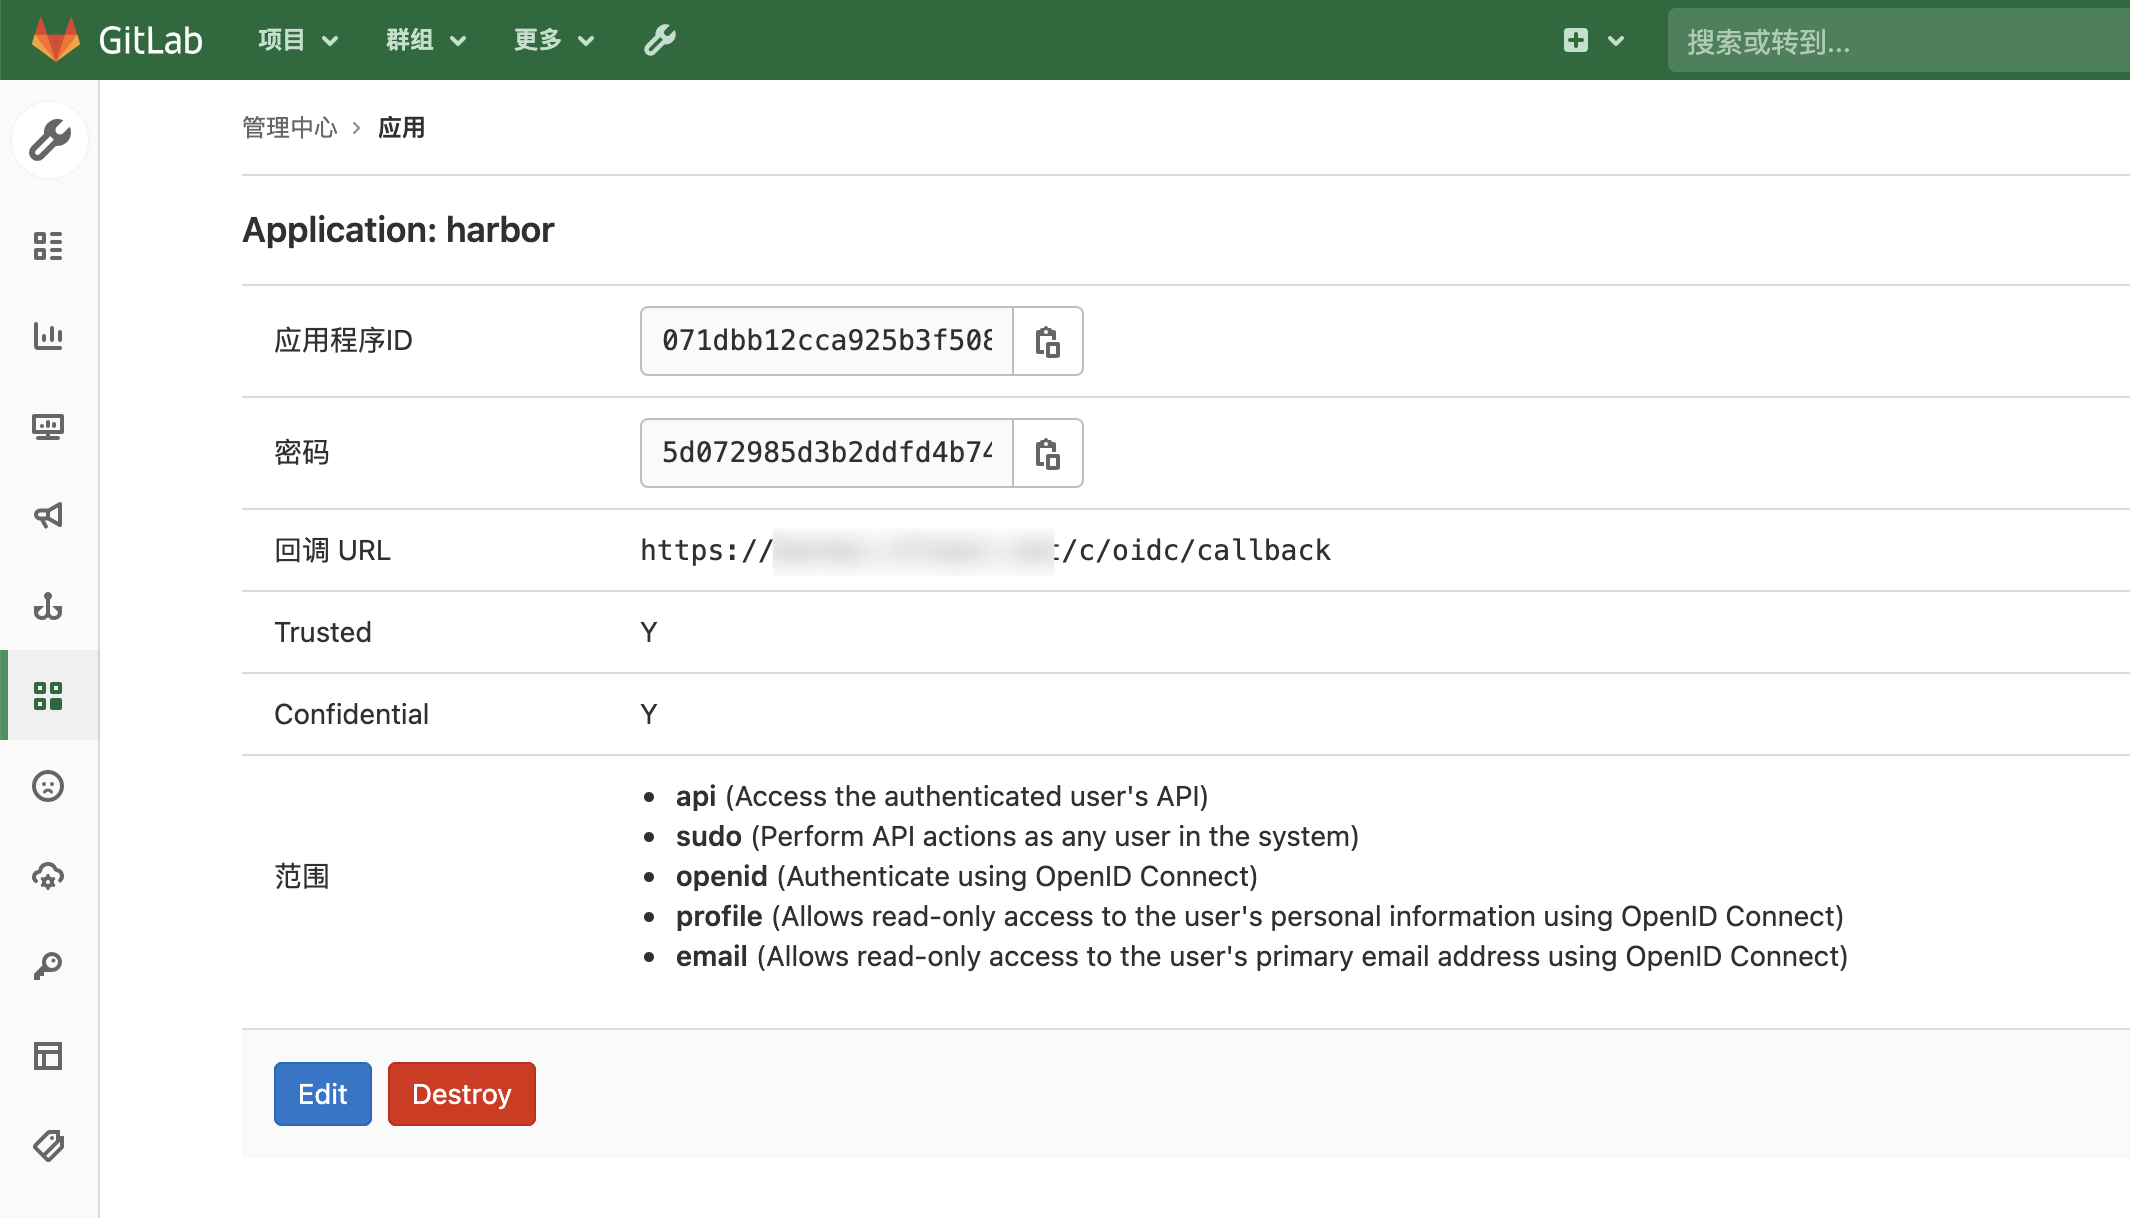Screen dimensions: 2130x1218
Task: Copy the 应用程序ID to clipboard
Action: [x=1048, y=341]
